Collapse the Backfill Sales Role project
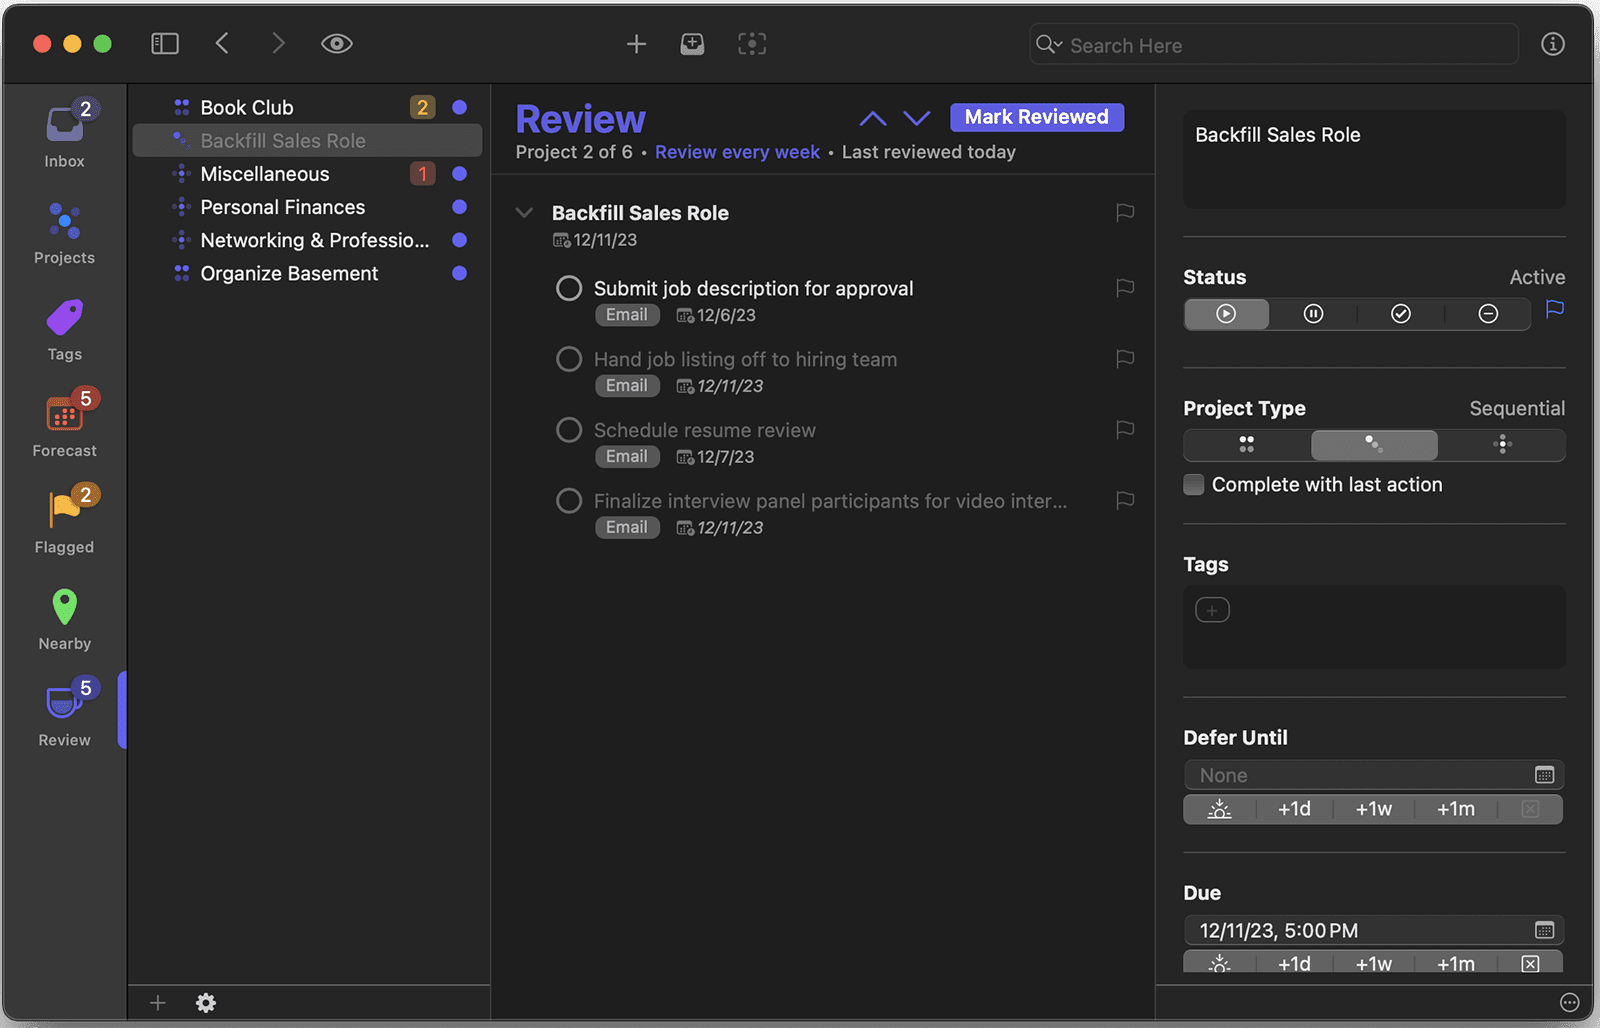1600x1028 pixels. (x=524, y=213)
